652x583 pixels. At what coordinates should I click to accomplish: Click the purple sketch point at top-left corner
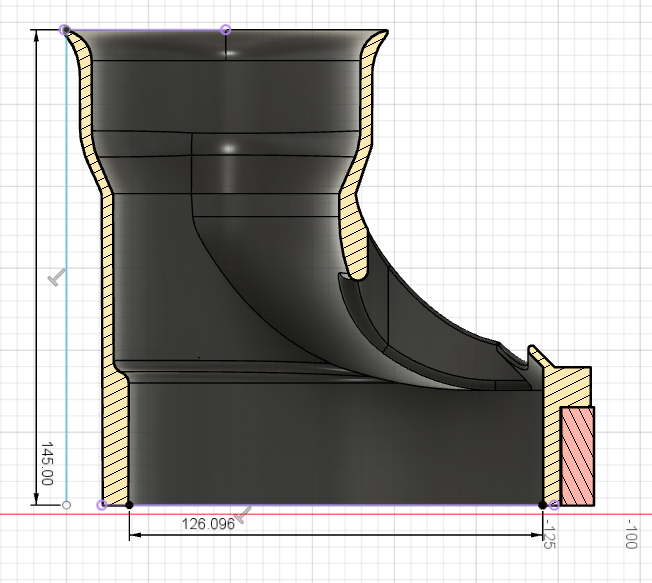[x=66, y=30]
